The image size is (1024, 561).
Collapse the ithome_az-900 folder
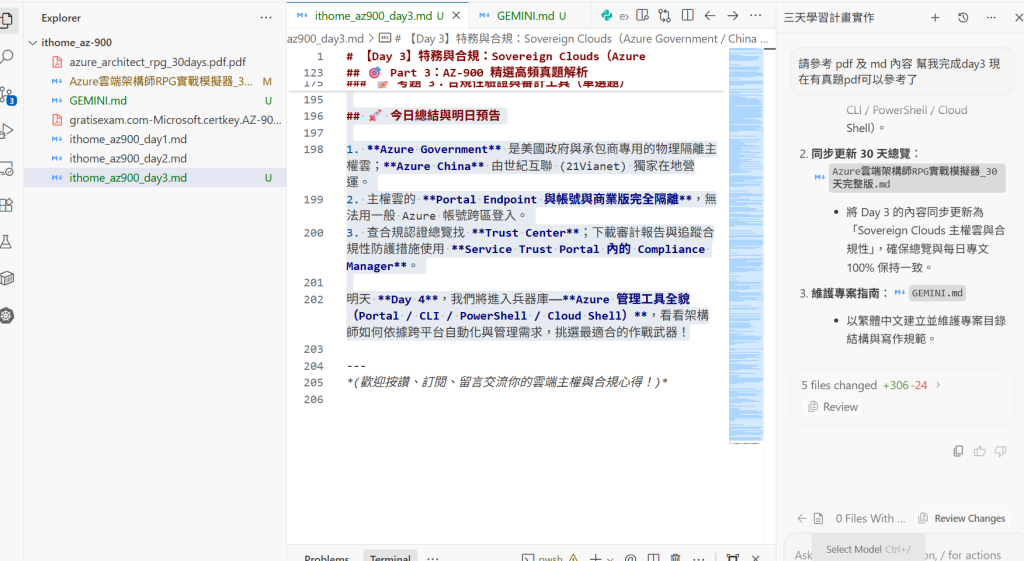click(x=33, y=42)
